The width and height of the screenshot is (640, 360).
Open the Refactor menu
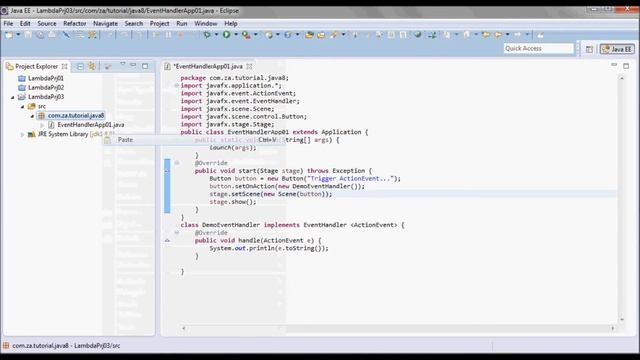75,24
